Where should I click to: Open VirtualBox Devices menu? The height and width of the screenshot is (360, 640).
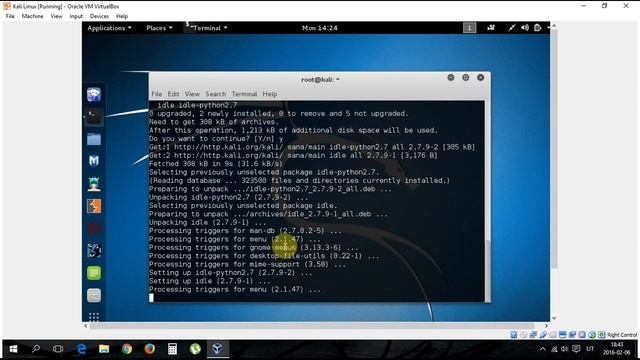pyautogui.click(x=99, y=16)
